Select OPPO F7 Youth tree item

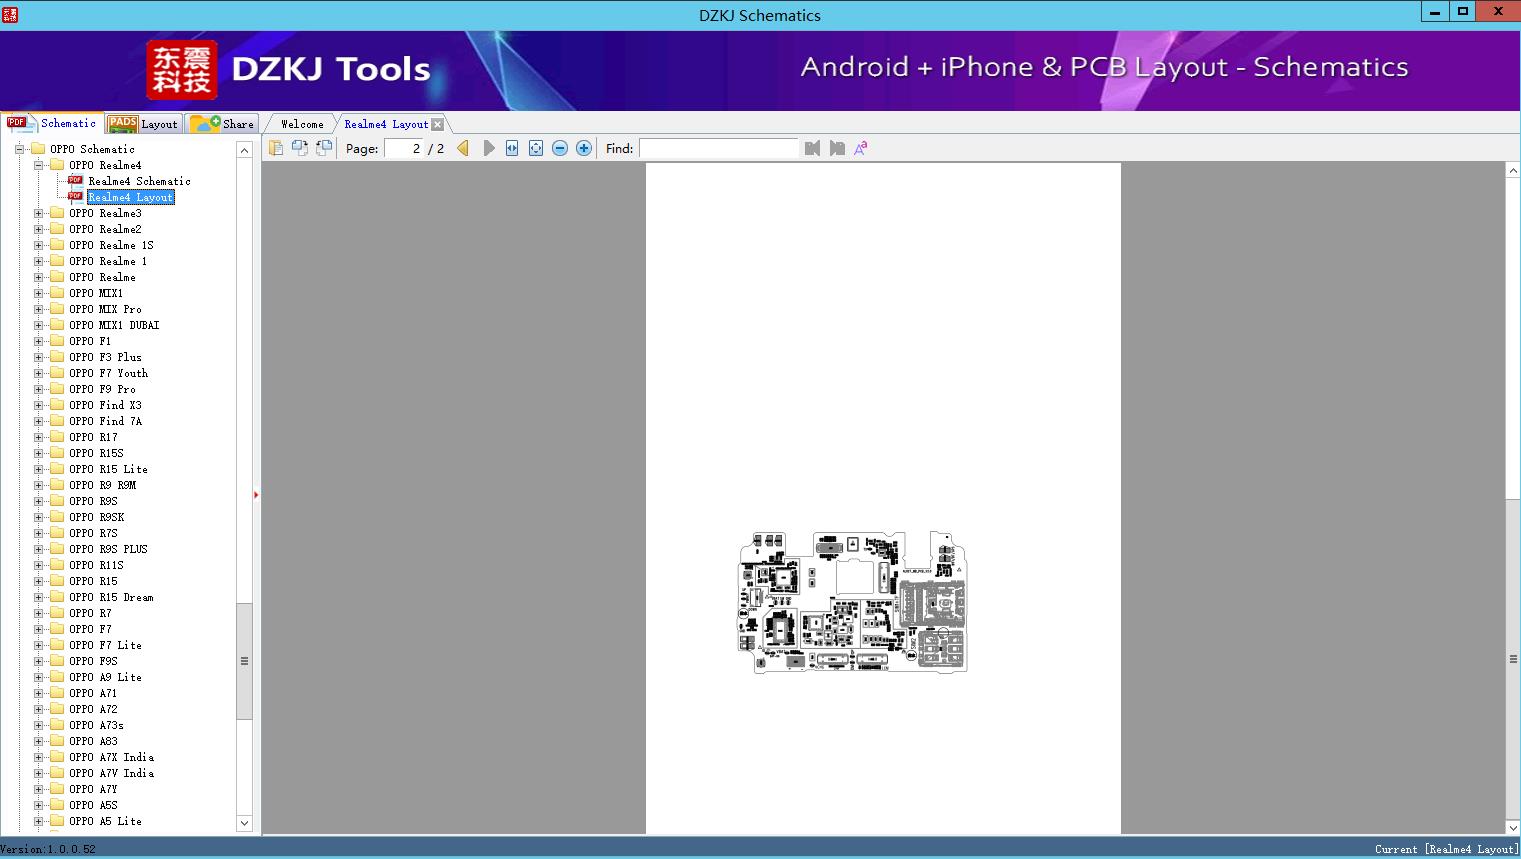point(108,373)
